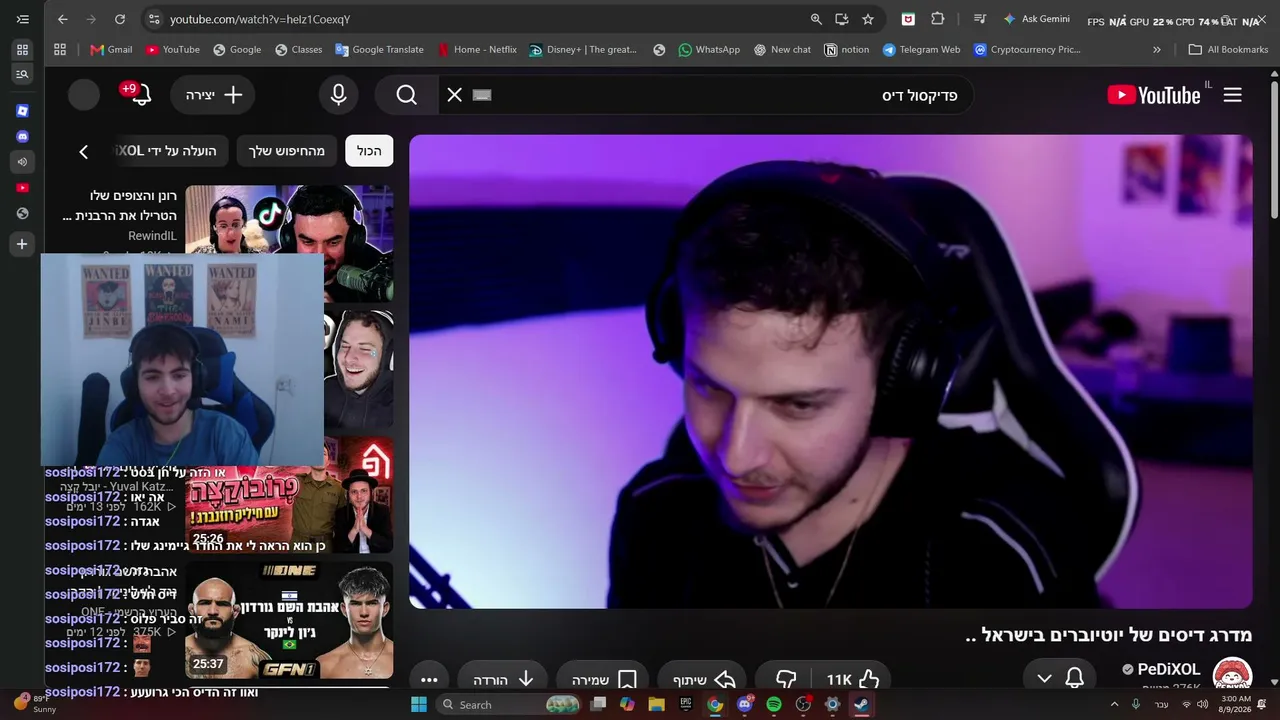Open Steam from the taskbar

tap(860, 704)
